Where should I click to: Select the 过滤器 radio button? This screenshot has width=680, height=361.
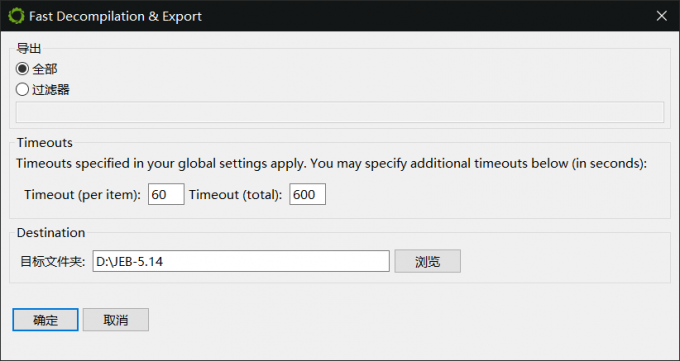[22, 90]
